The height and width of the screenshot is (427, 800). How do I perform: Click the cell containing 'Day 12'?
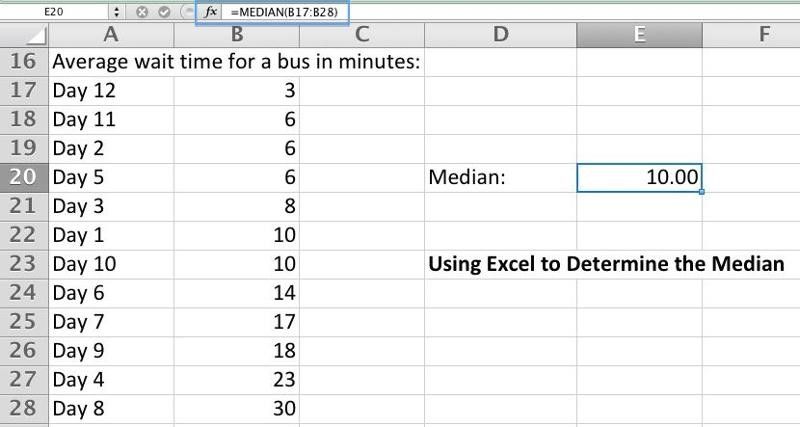110,91
